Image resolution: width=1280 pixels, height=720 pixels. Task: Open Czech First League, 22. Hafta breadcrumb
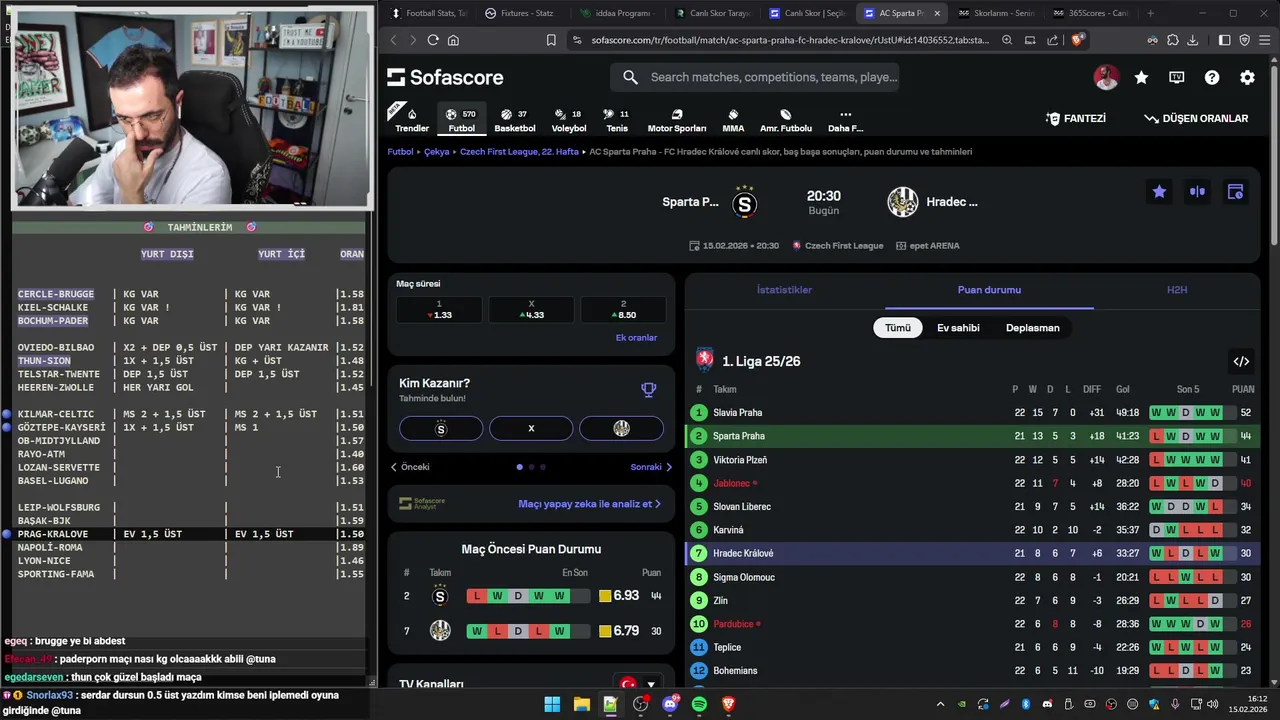pos(519,152)
